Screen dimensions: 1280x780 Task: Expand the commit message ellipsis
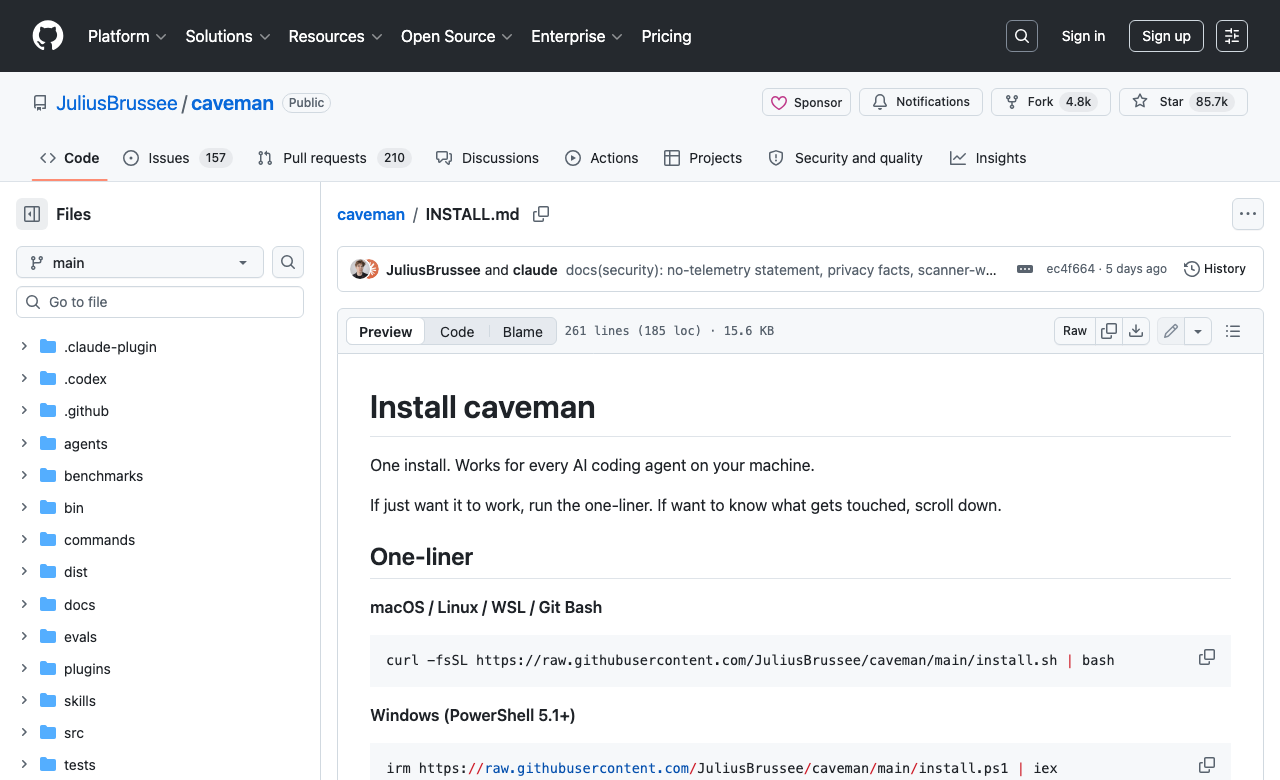[1025, 269]
